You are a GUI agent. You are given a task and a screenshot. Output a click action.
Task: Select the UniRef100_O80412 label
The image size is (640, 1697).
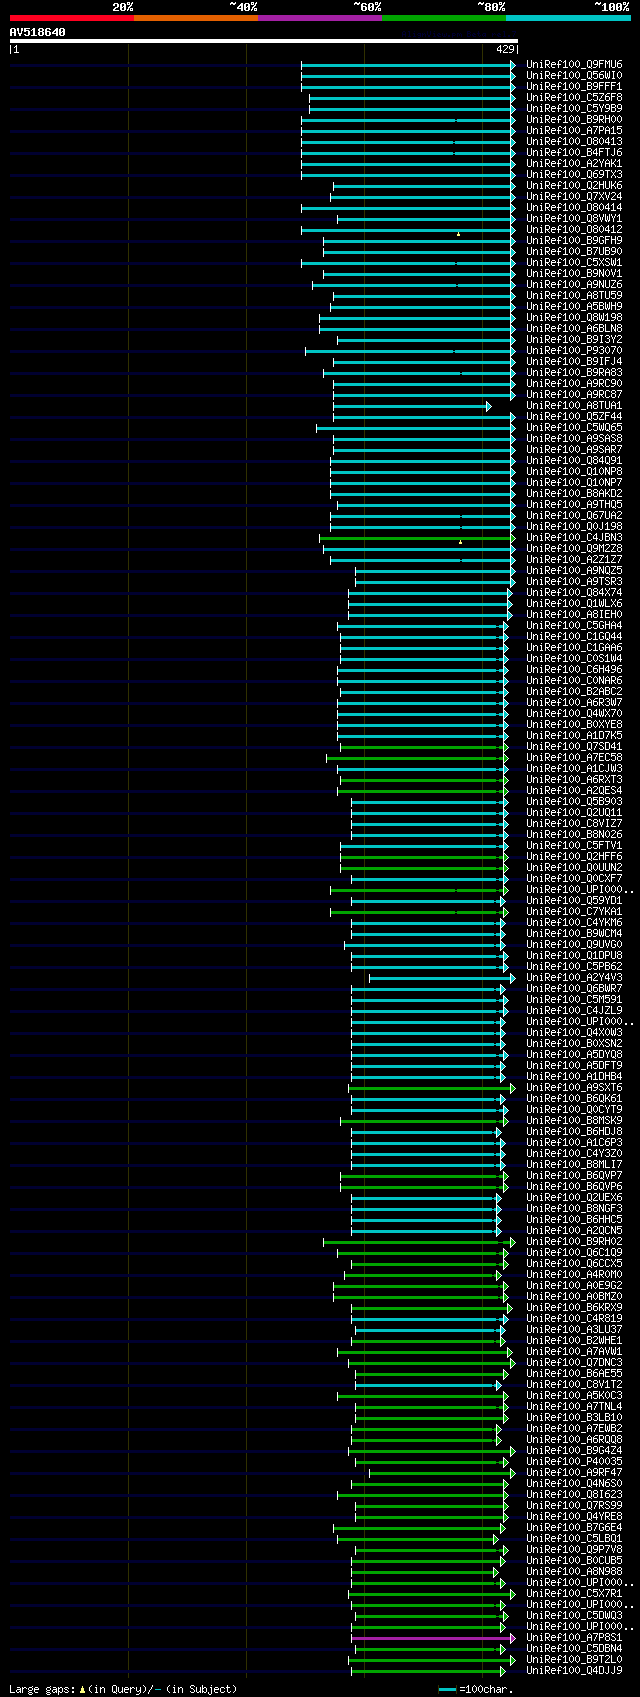click(x=574, y=230)
